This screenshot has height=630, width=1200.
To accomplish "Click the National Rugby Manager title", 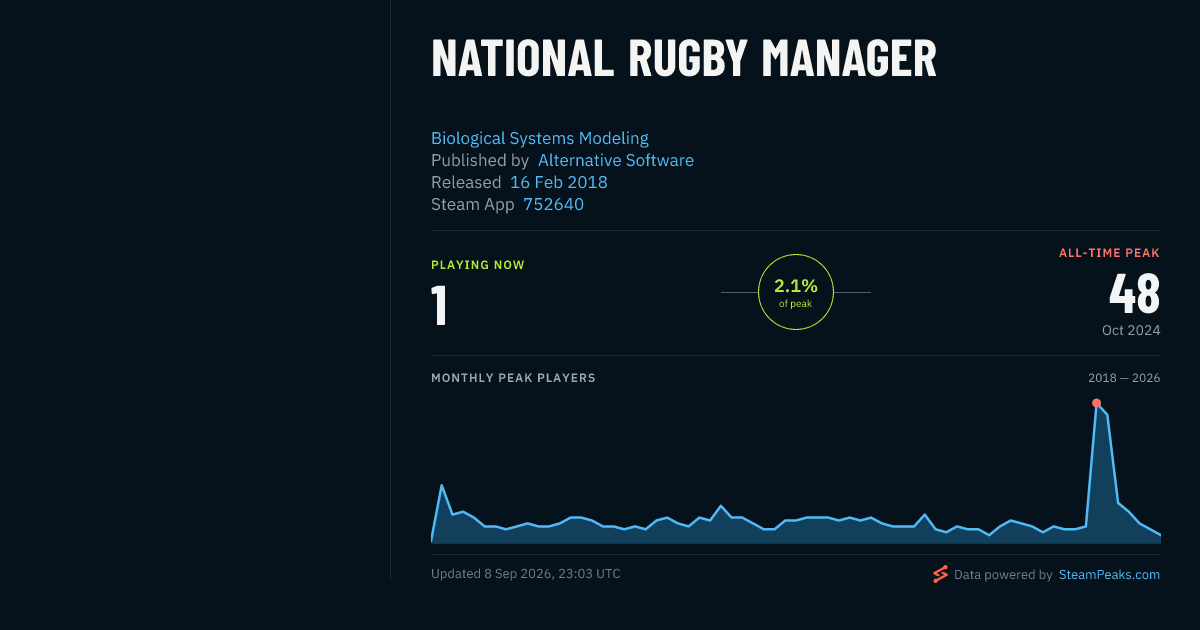I will [684, 59].
